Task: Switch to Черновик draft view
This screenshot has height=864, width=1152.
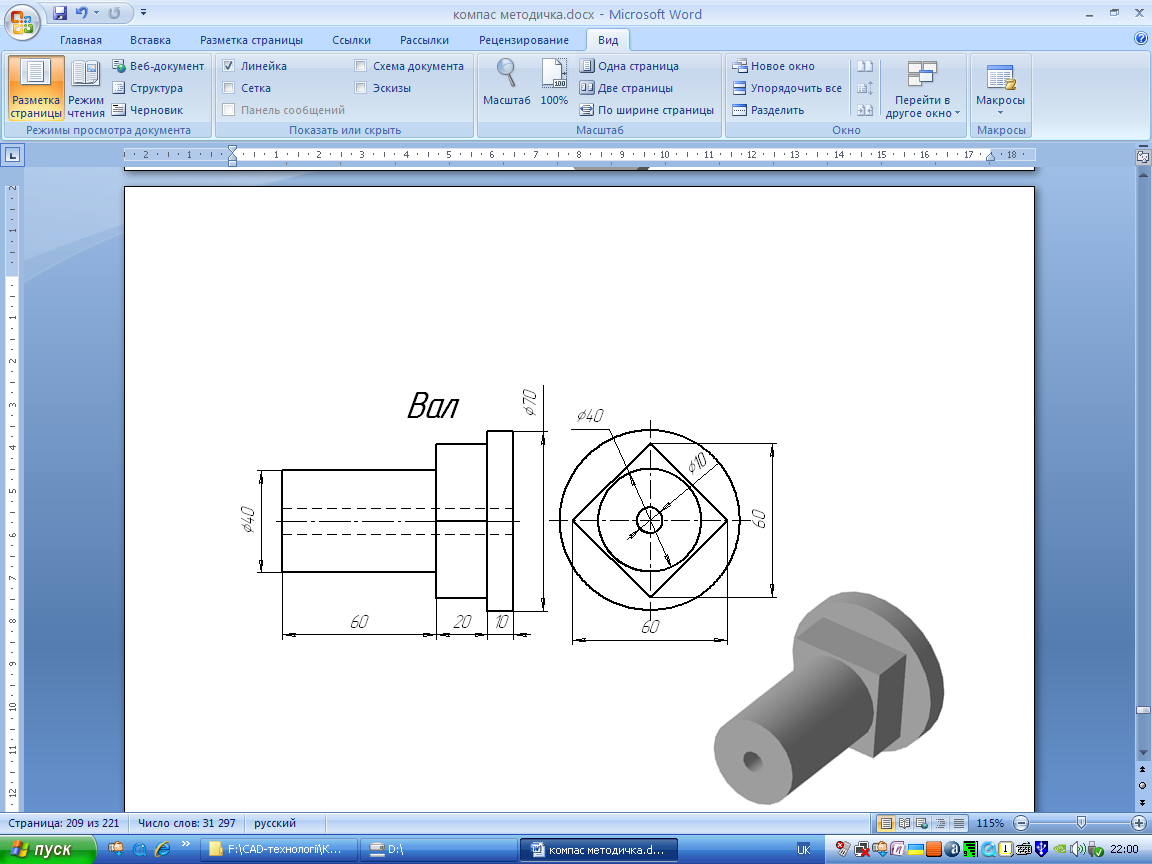Action: [x=148, y=110]
